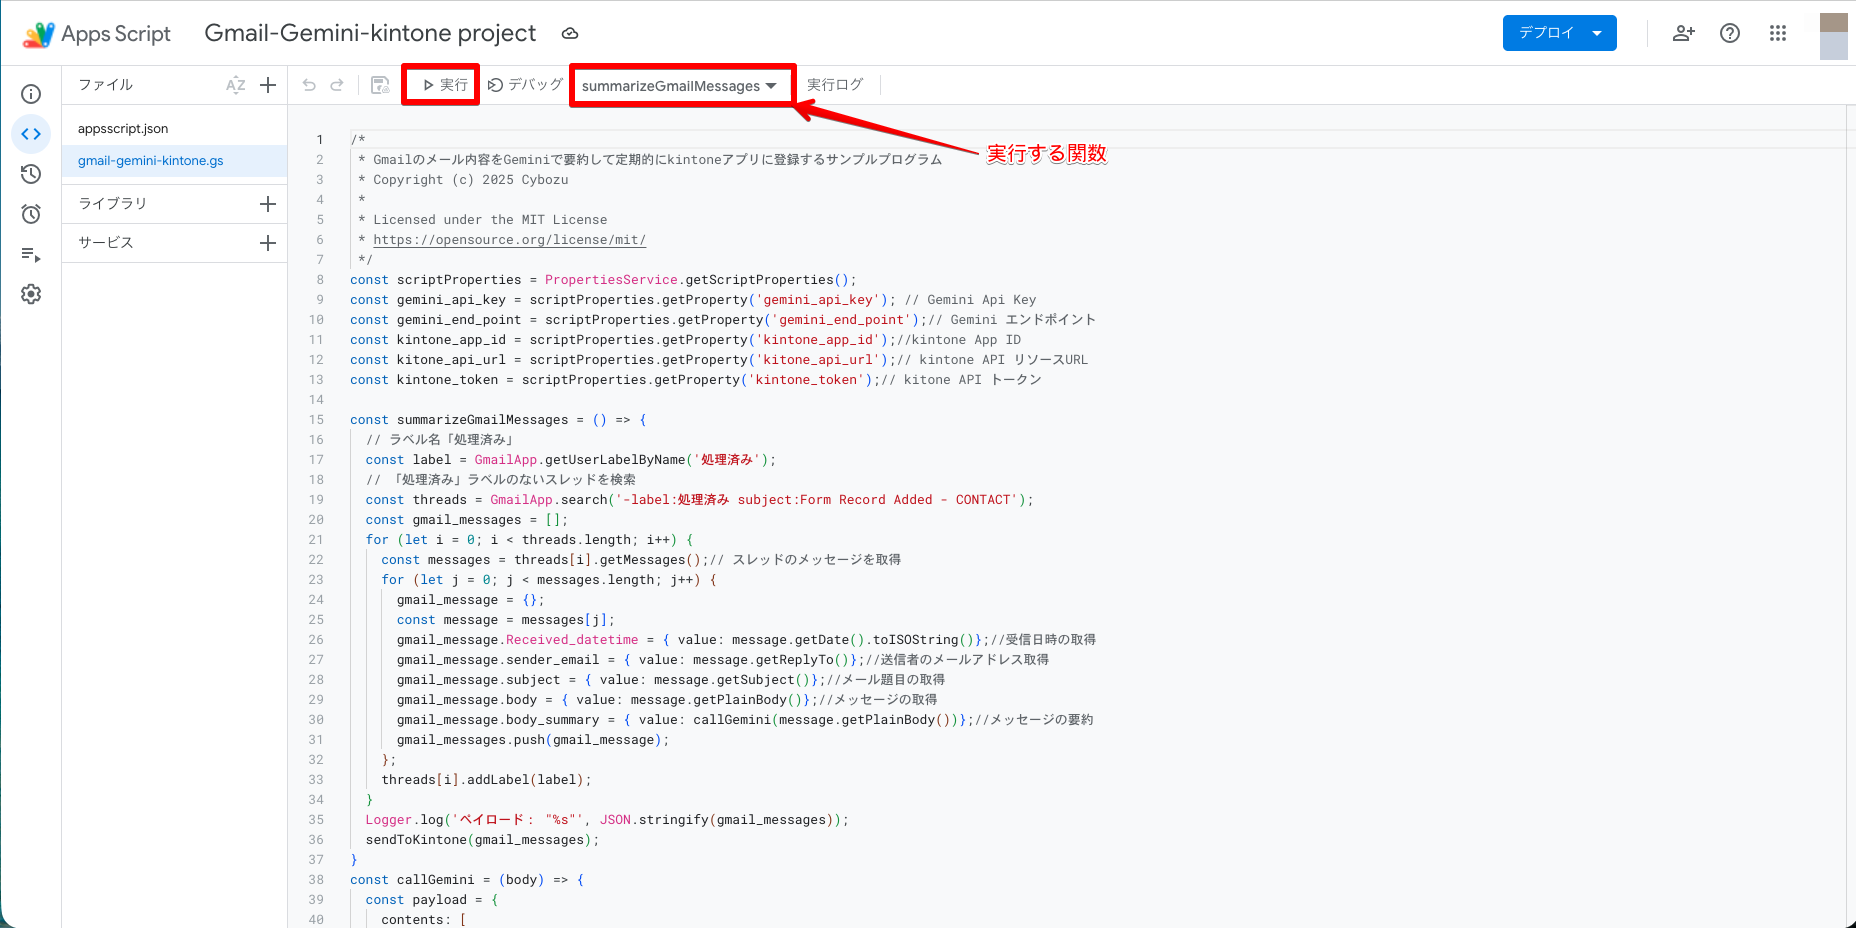
Task: View the project version history
Action: (31, 173)
